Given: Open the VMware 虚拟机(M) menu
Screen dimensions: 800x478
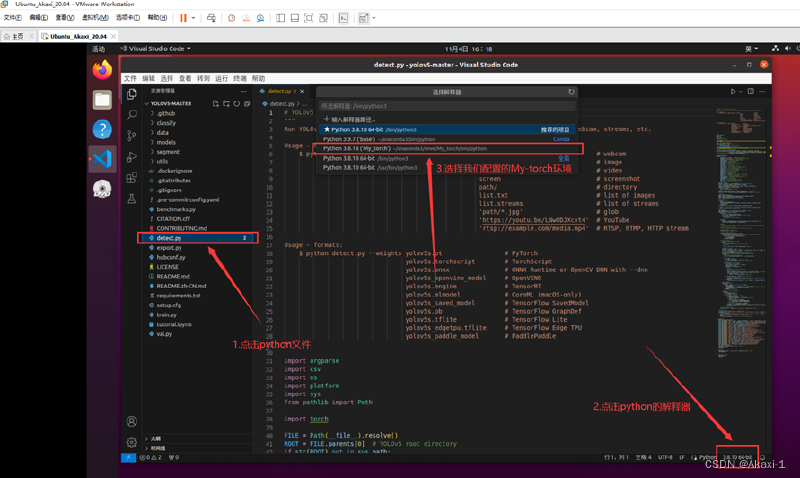Looking at the screenshot, I should point(95,18).
